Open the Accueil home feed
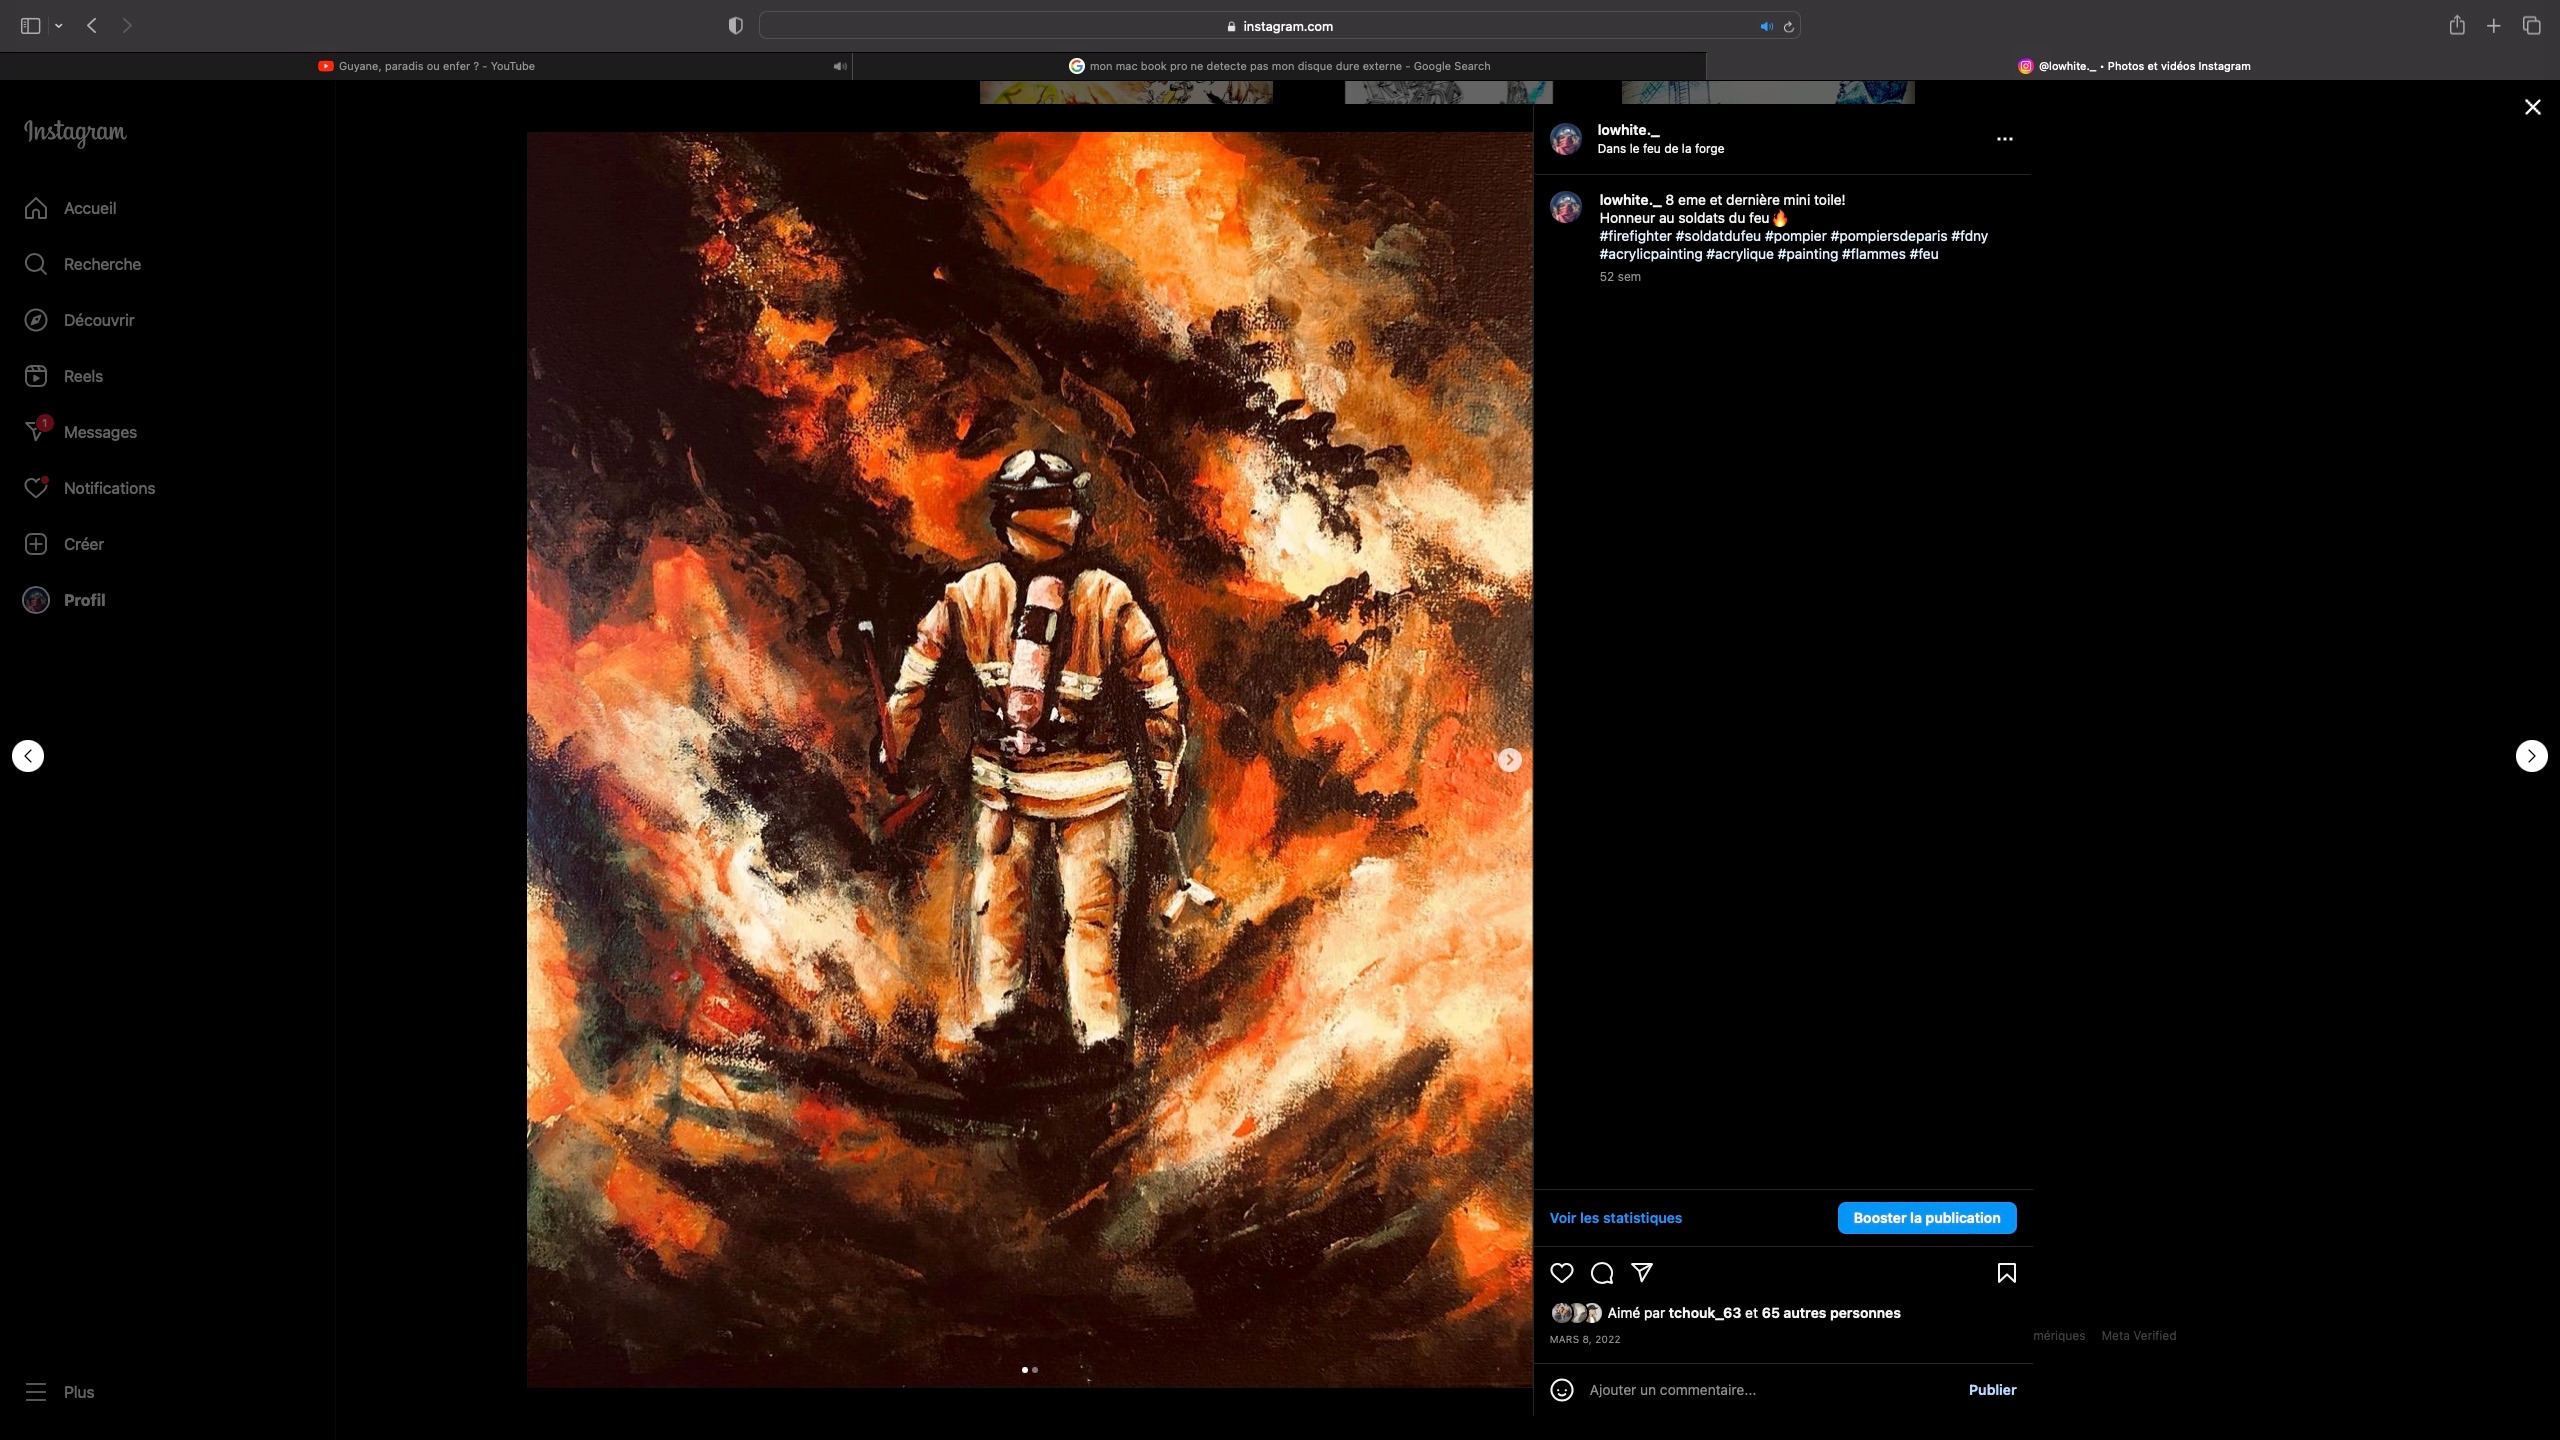 tap(90, 208)
